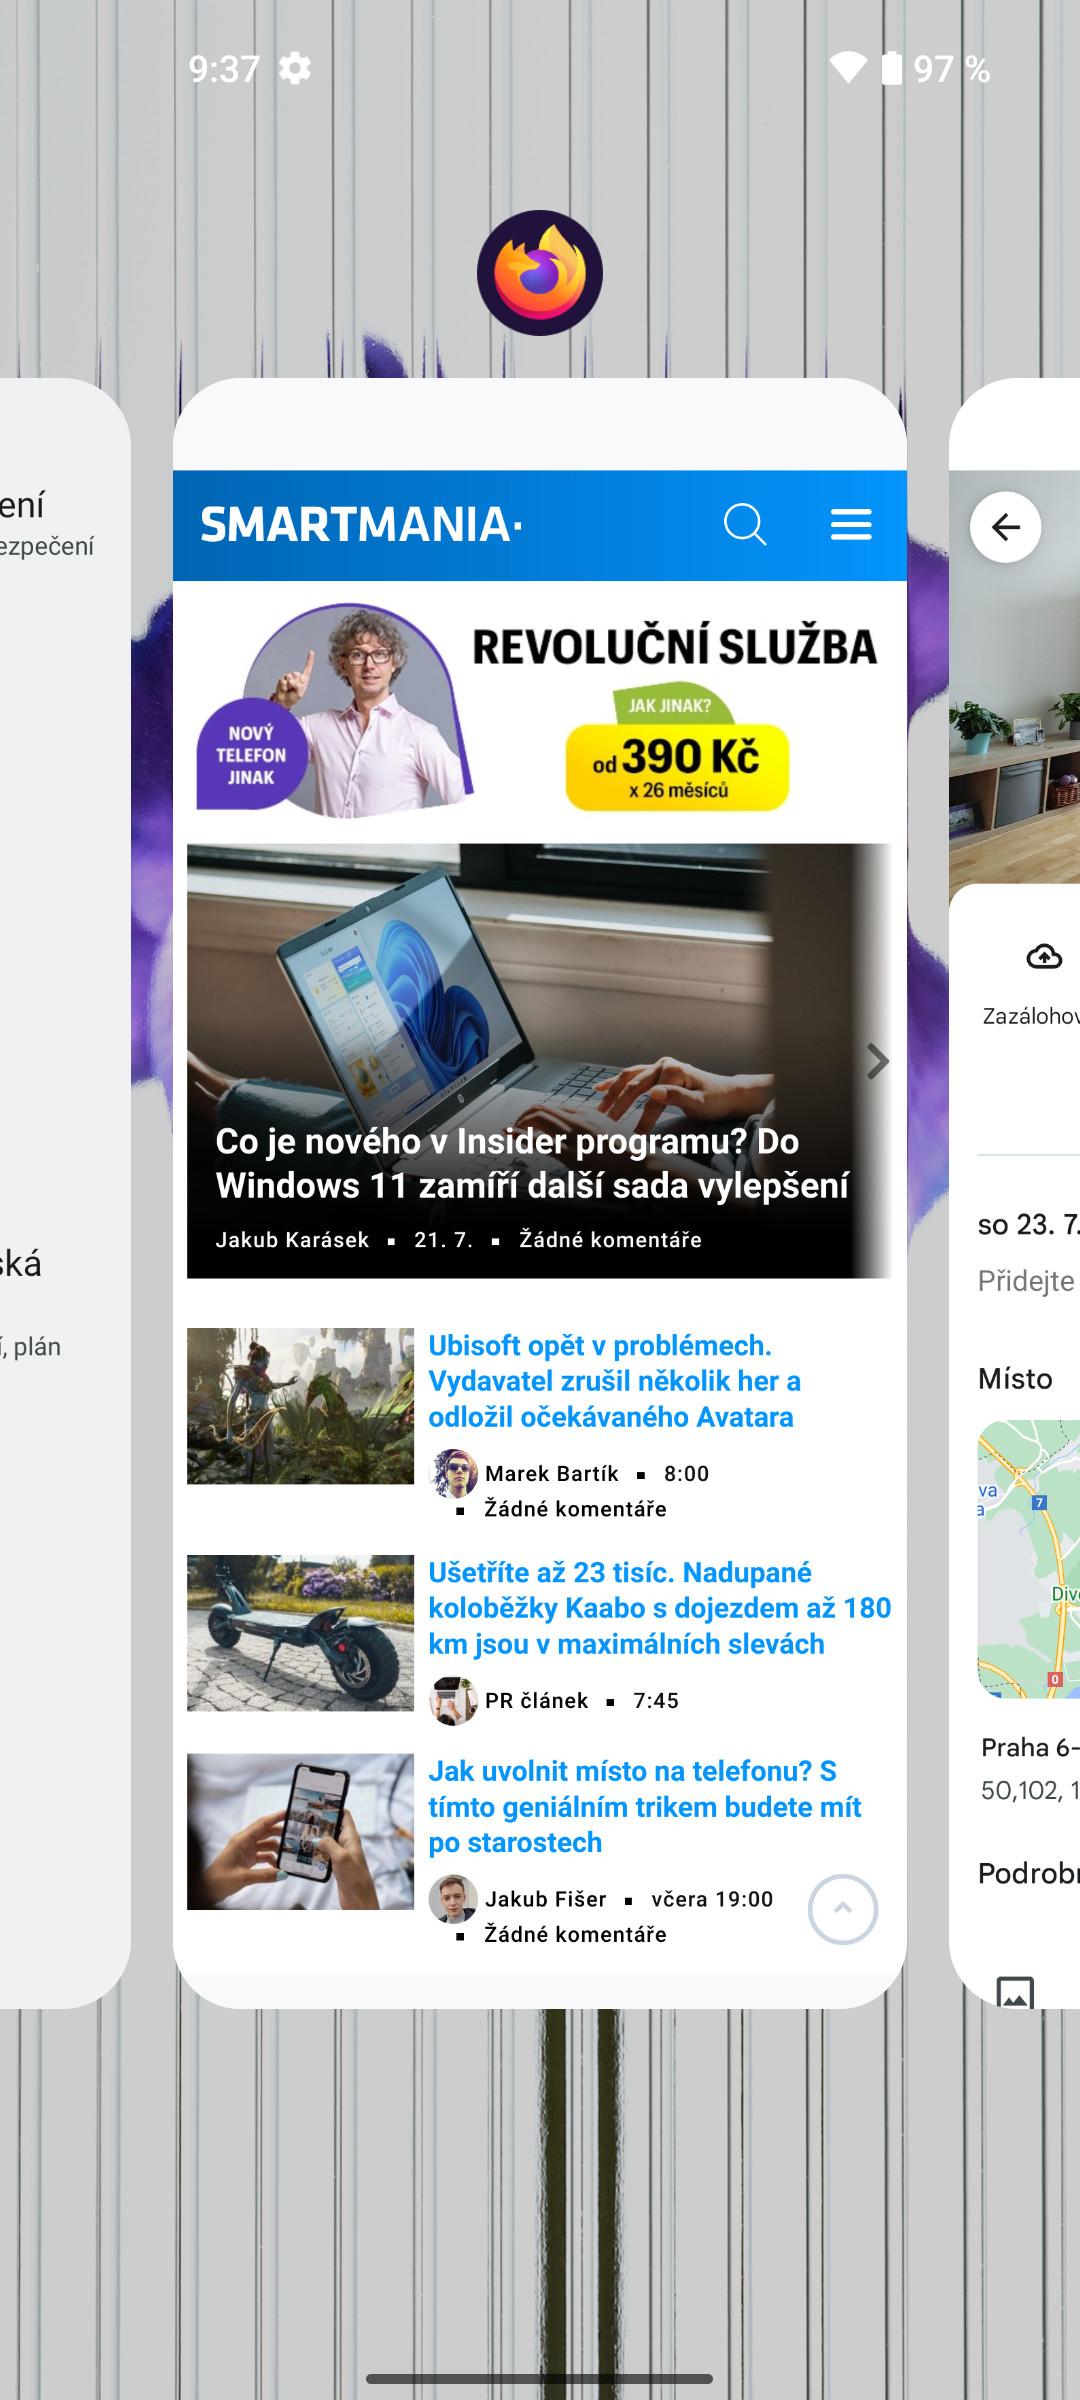This screenshot has height=2400, width=1080.
Task: Tap the cloud backup icon above Zazálohovat
Action: point(1044,957)
